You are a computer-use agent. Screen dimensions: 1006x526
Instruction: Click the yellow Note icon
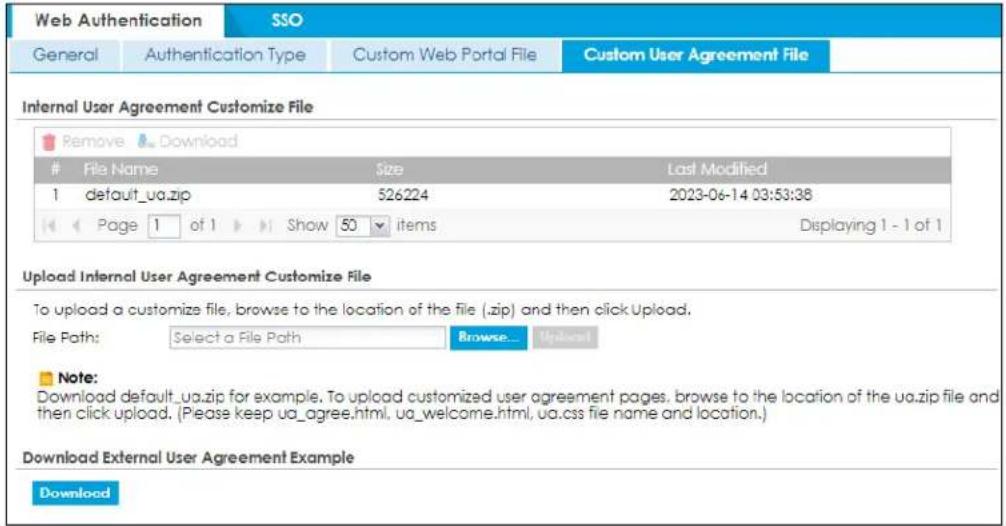point(46,378)
